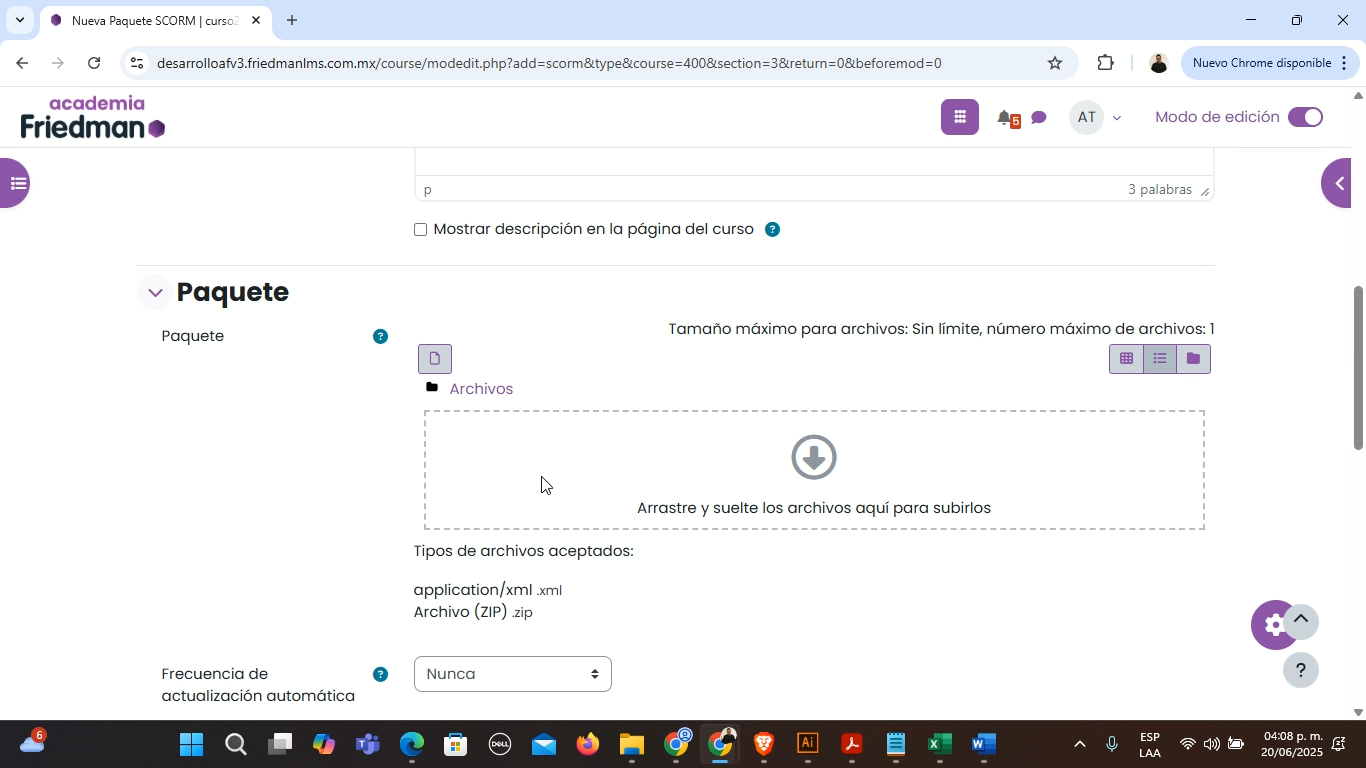Click the download arrow in drop zone
1366x768 pixels.
coord(814,457)
